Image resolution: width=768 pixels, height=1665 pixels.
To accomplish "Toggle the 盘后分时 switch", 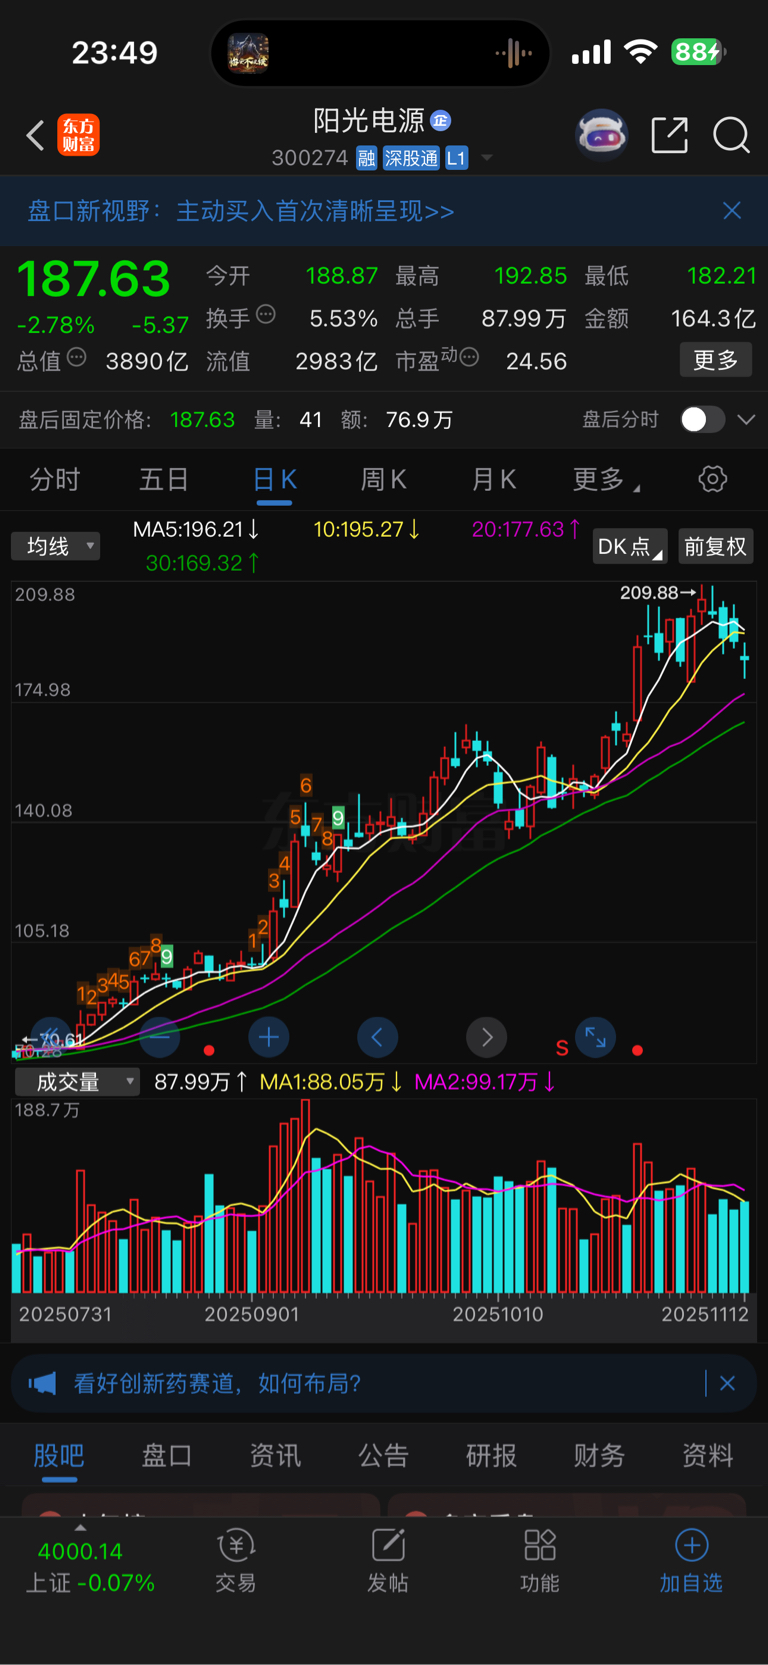I will point(702,419).
